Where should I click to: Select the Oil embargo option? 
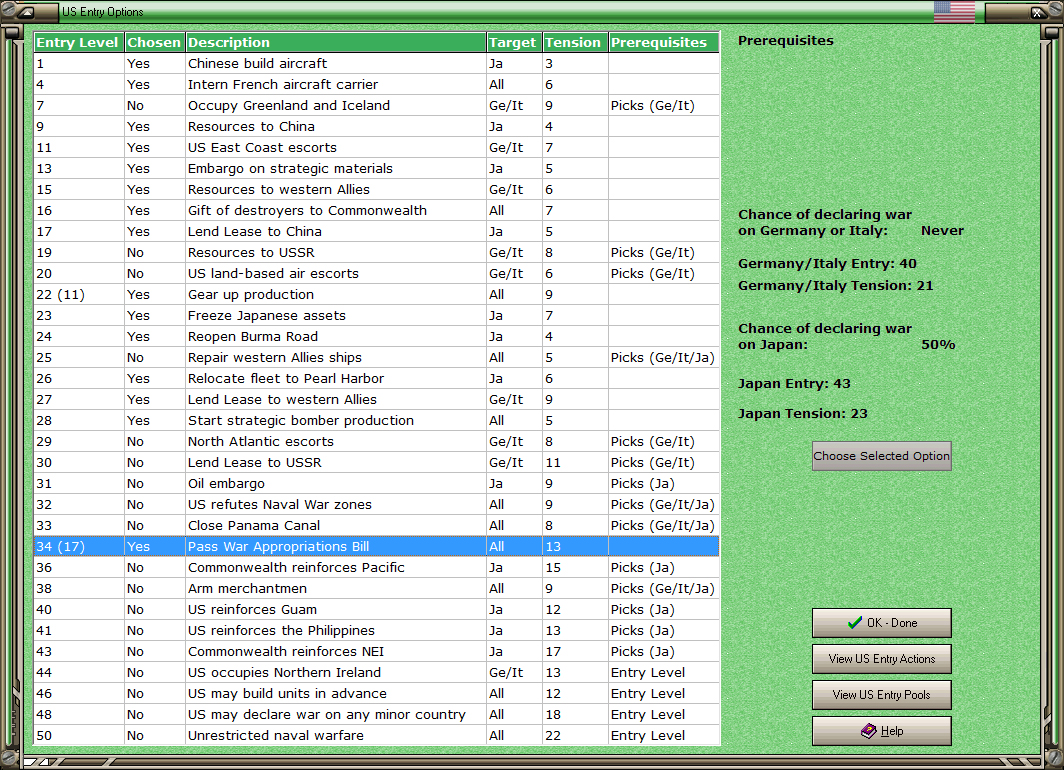click(377, 484)
